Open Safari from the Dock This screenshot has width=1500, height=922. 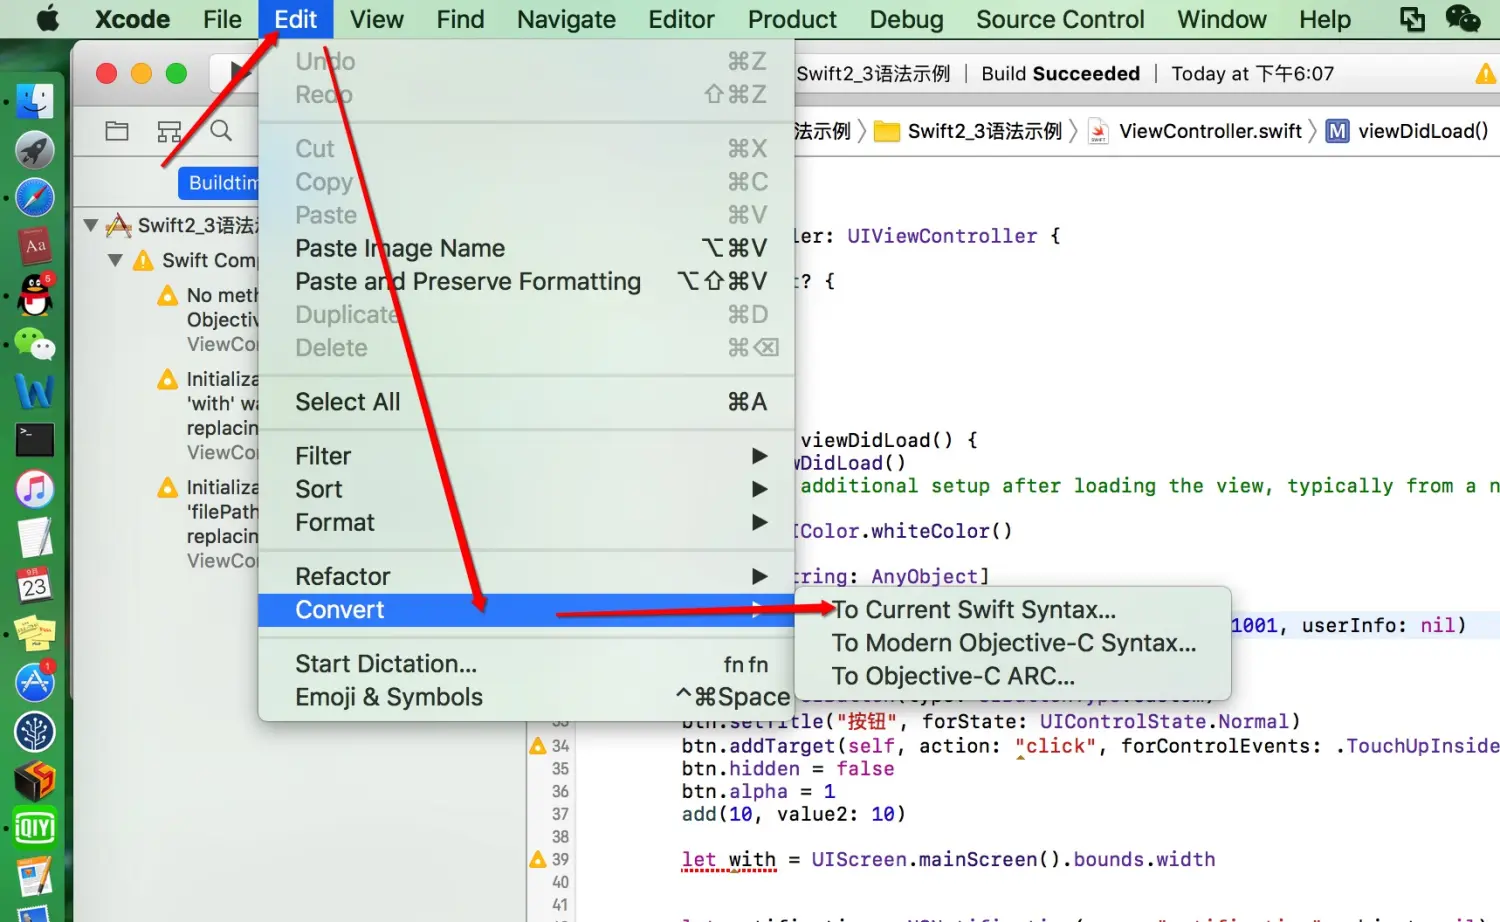point(35,198)
